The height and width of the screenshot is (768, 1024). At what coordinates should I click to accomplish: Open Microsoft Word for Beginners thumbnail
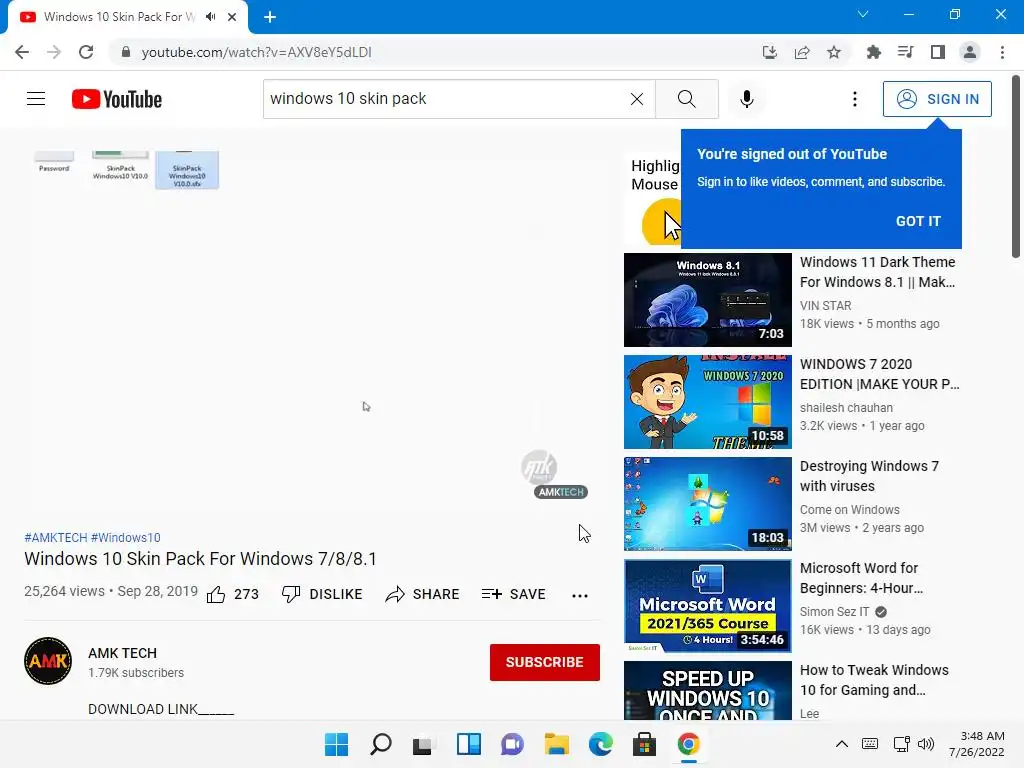tap(707, 605)
